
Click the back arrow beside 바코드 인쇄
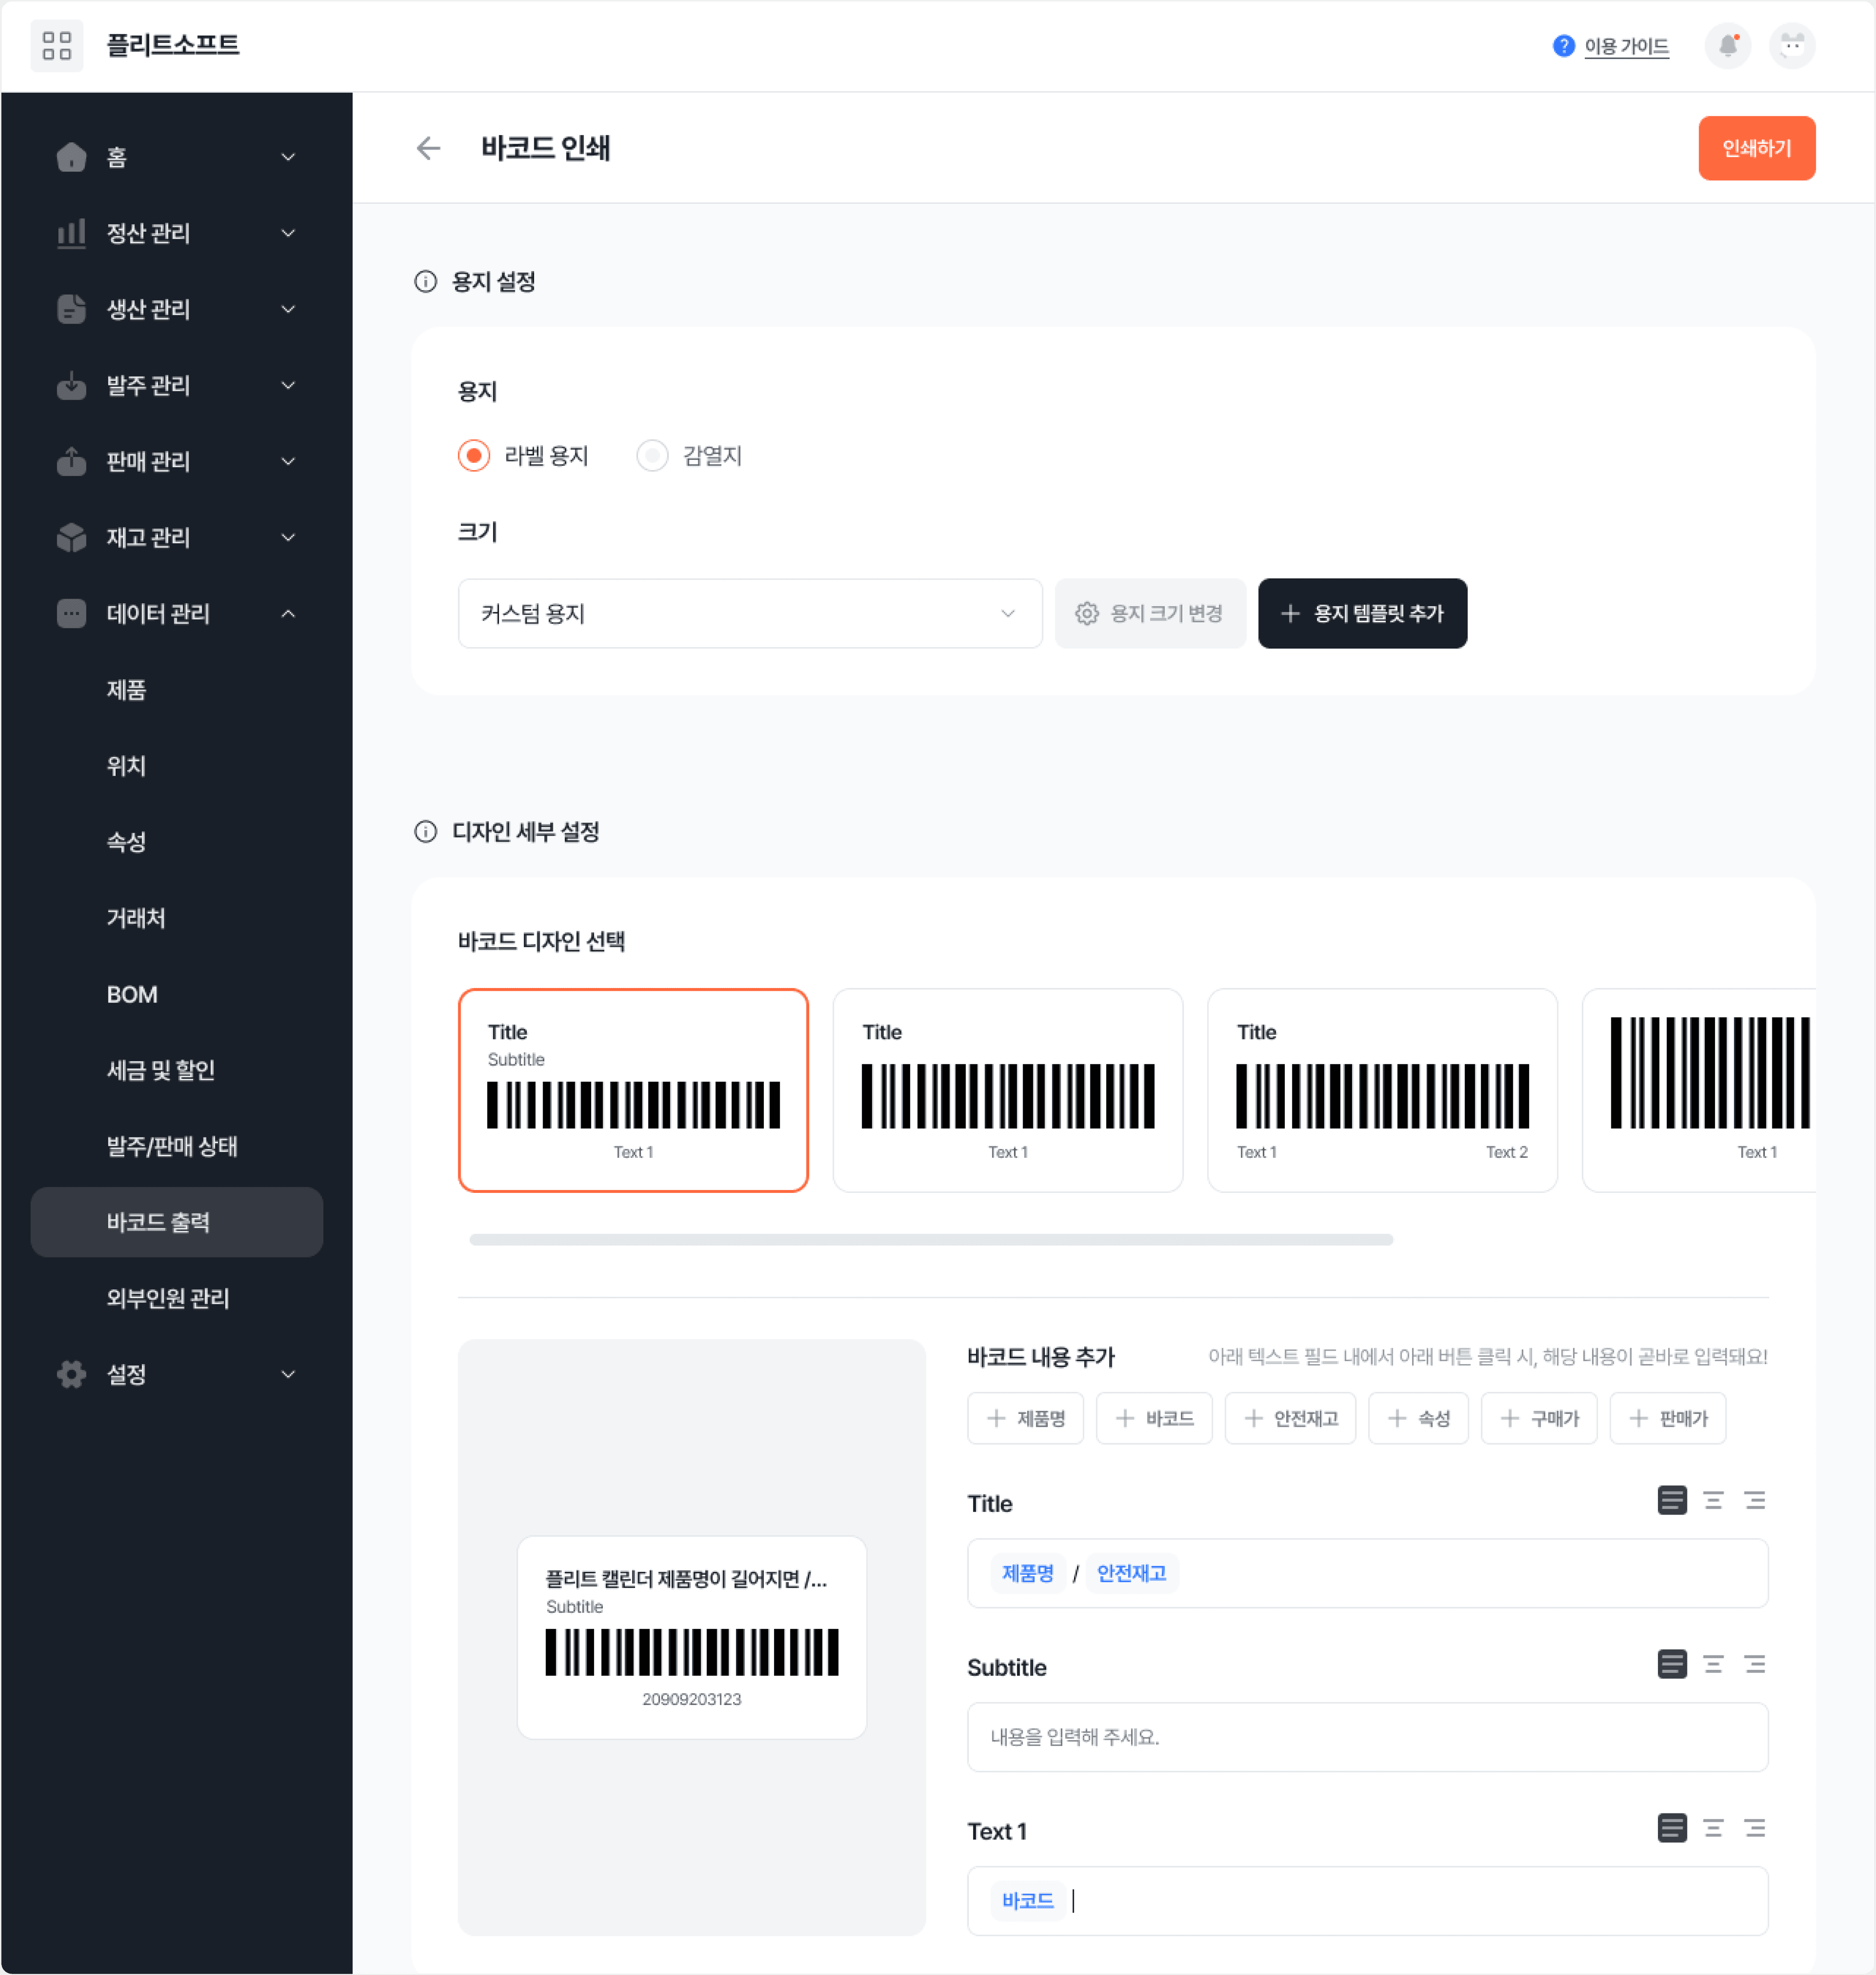pyautogui.click(x=428, y=148)
